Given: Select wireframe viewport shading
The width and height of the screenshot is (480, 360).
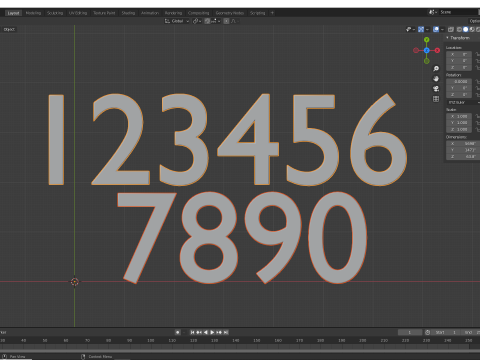Looking at the screenshot, I should coord(459,29).
